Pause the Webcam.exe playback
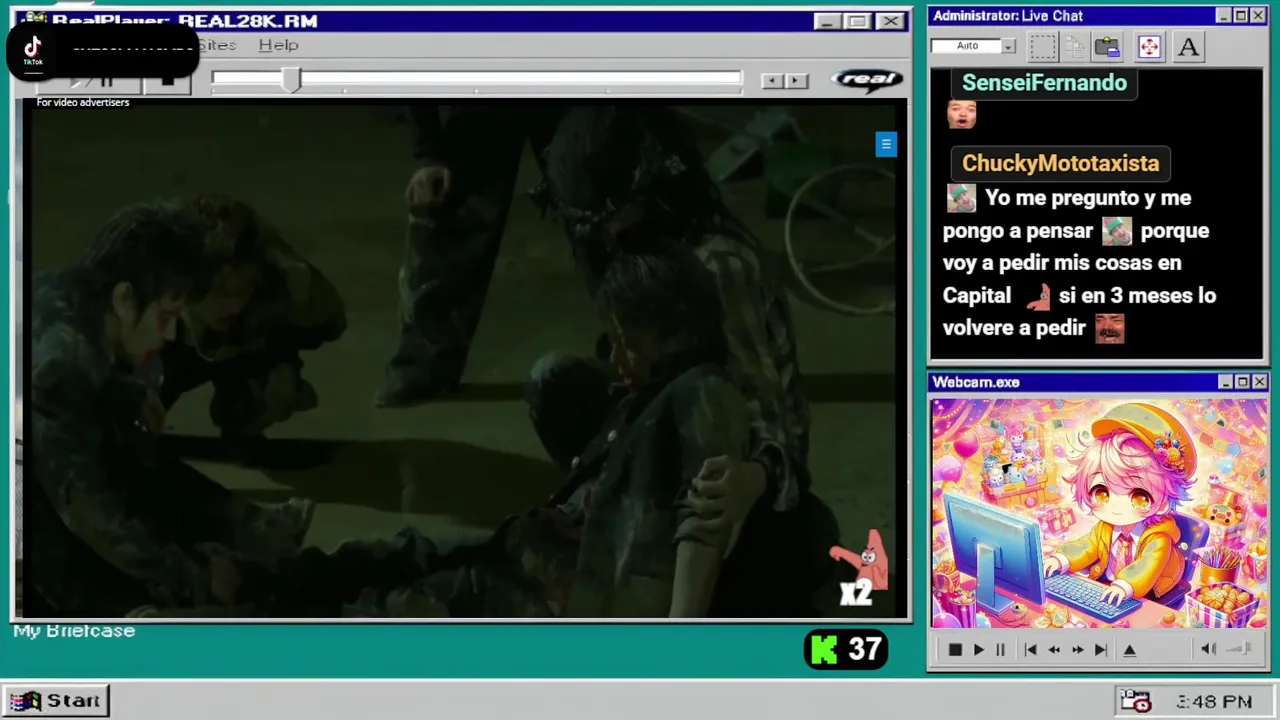 click(x=1000, y=650)
